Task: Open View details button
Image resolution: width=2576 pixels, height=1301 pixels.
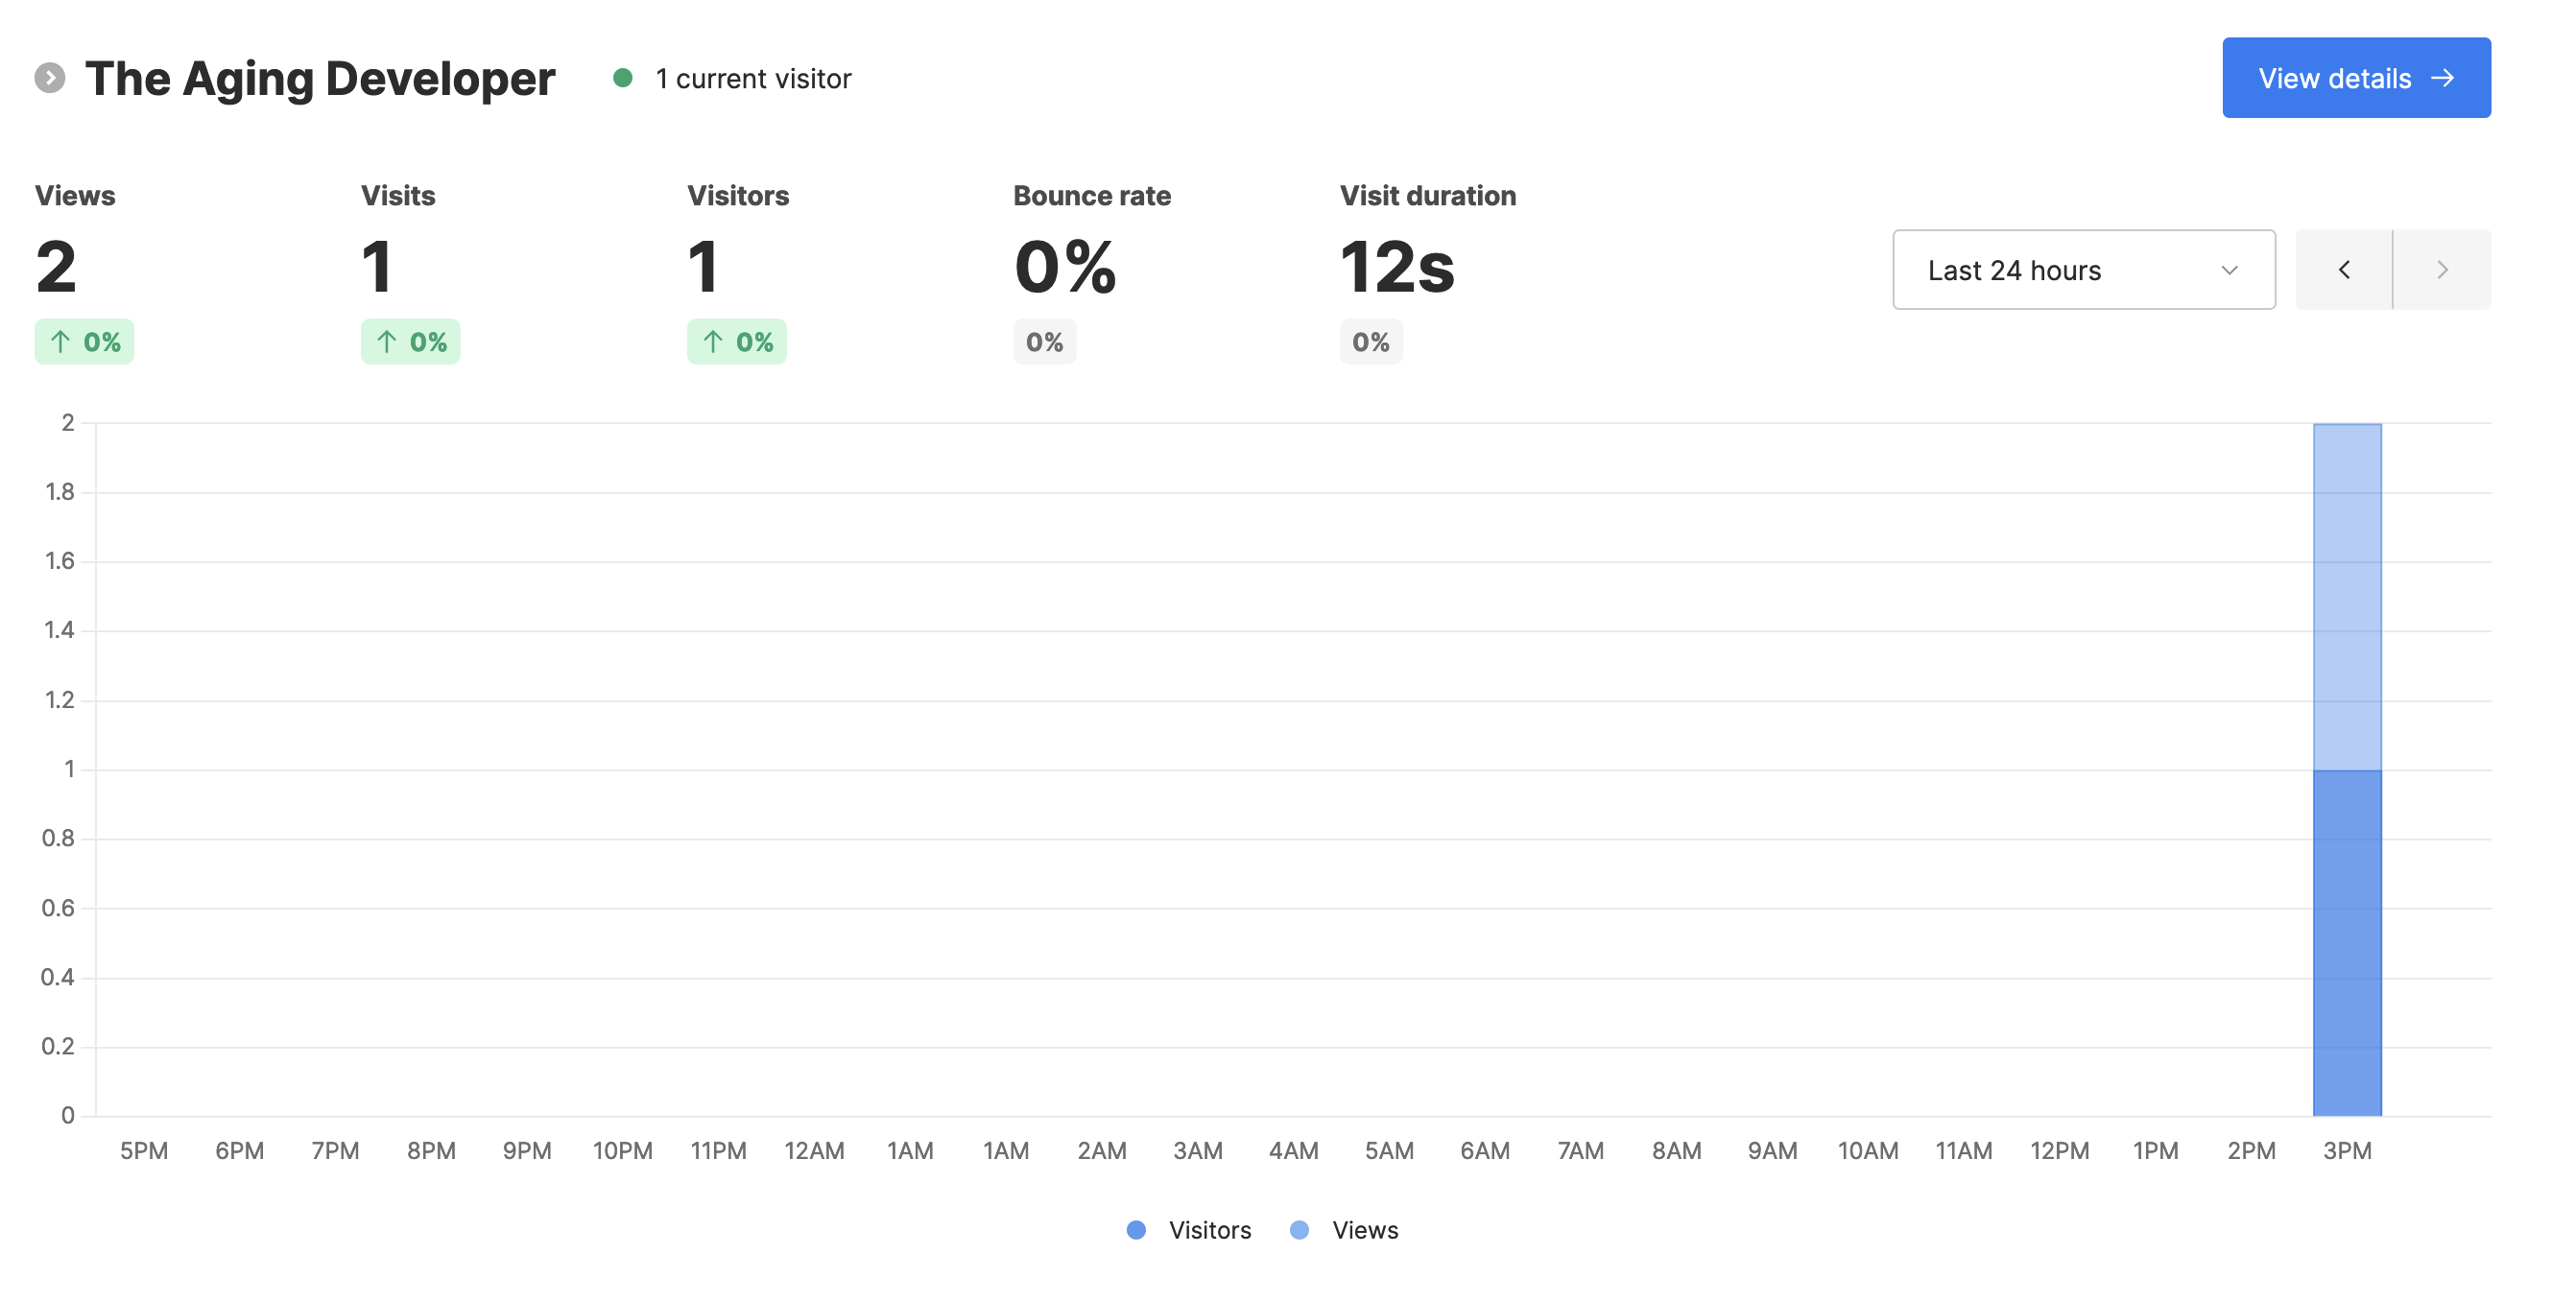Action: [x=2355, y=78]
